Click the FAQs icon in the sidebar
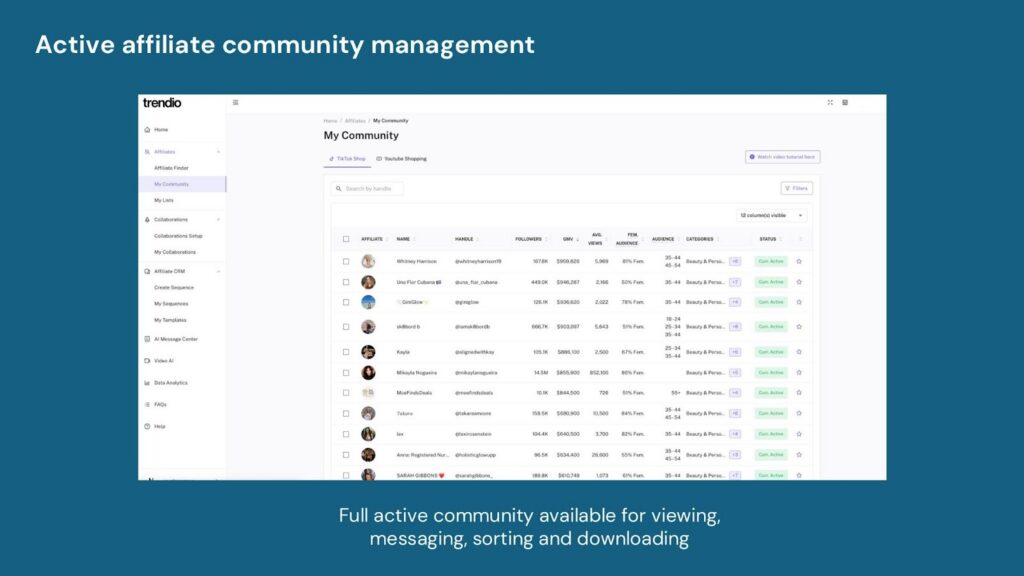 click(147, 404)
